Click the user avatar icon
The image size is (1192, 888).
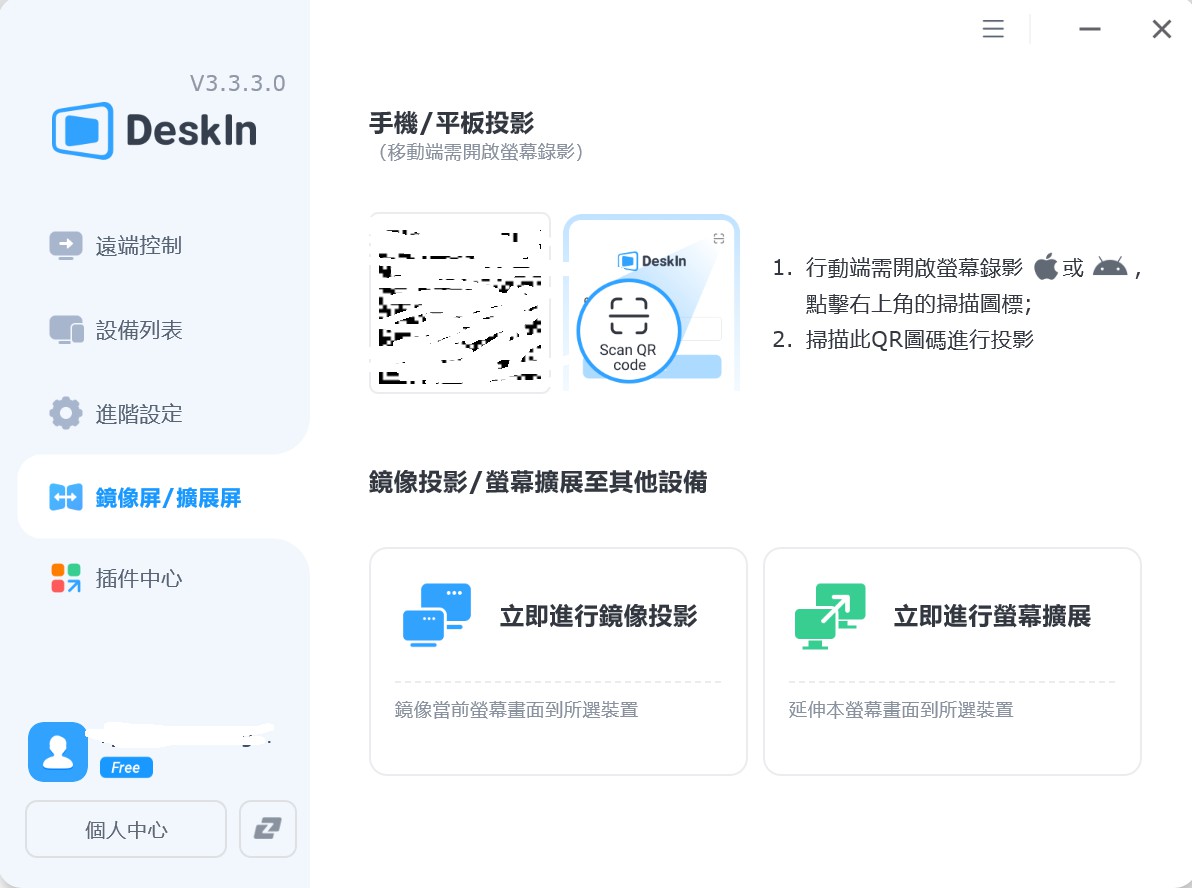click(x=58, y=752)
